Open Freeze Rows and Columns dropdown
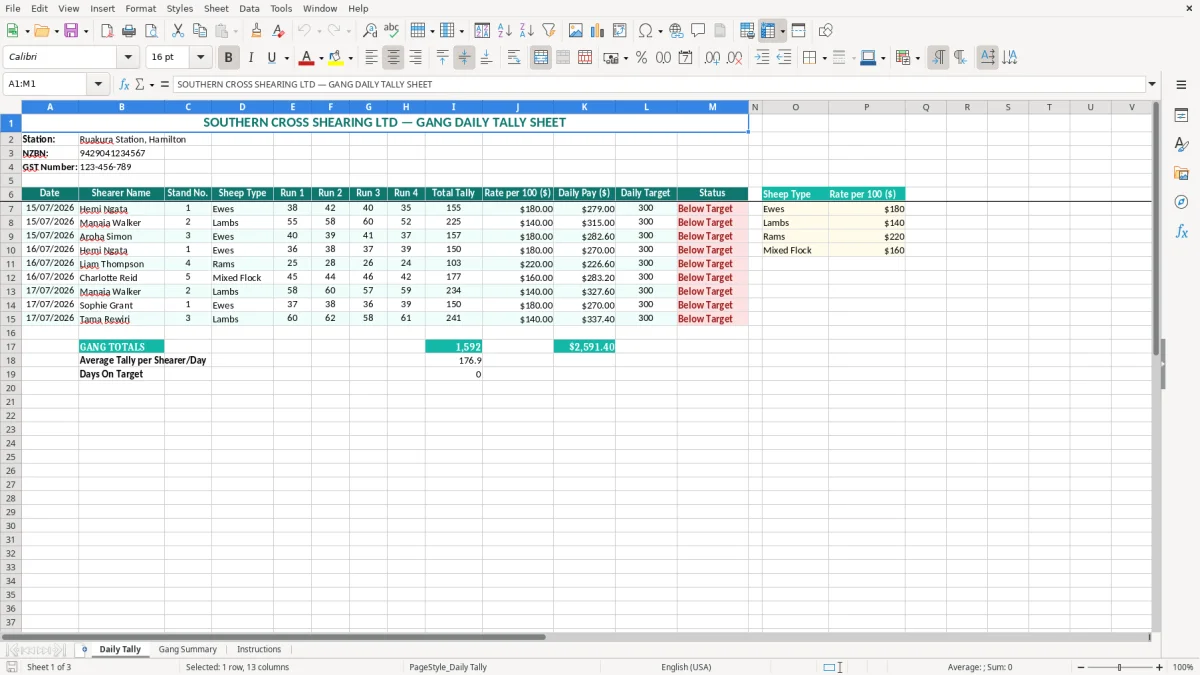 click(x=783, y=31)
